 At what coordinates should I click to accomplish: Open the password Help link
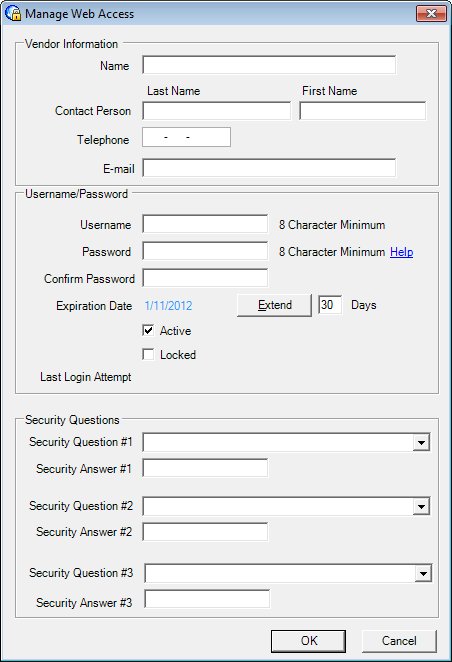401,252
